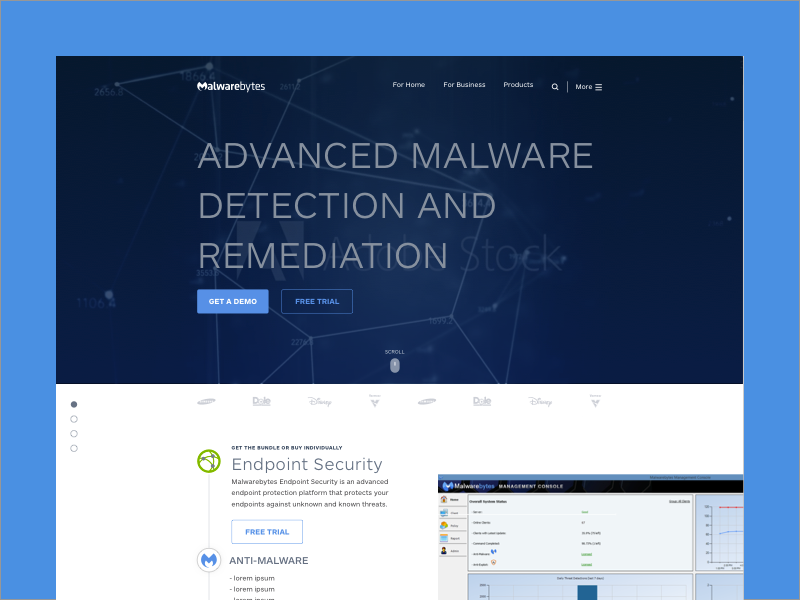Click the Malwarebytes logo in console banner
Image resolution: width=800 pixels, height=600 pixels.
coord(468,486)
